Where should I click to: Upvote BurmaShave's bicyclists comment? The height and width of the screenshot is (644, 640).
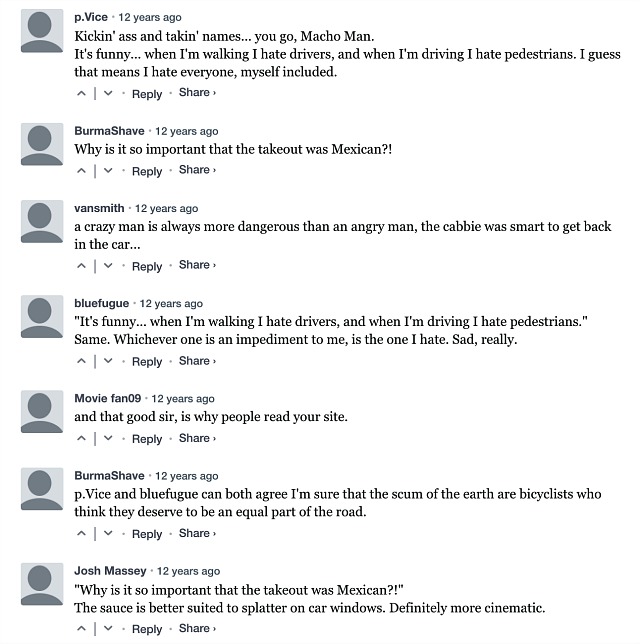pos(81,534)
